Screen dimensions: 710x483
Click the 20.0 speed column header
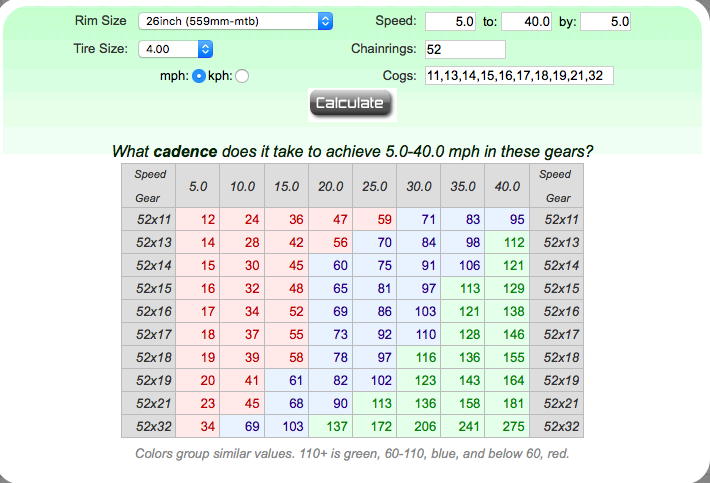click(x=330, y=186)
